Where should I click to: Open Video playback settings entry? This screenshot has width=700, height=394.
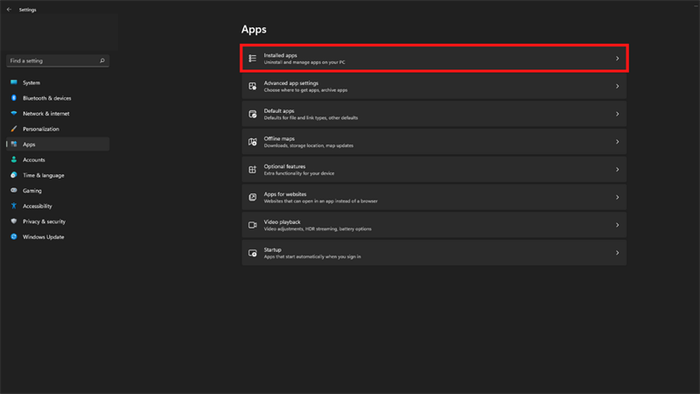pos(434,225)
